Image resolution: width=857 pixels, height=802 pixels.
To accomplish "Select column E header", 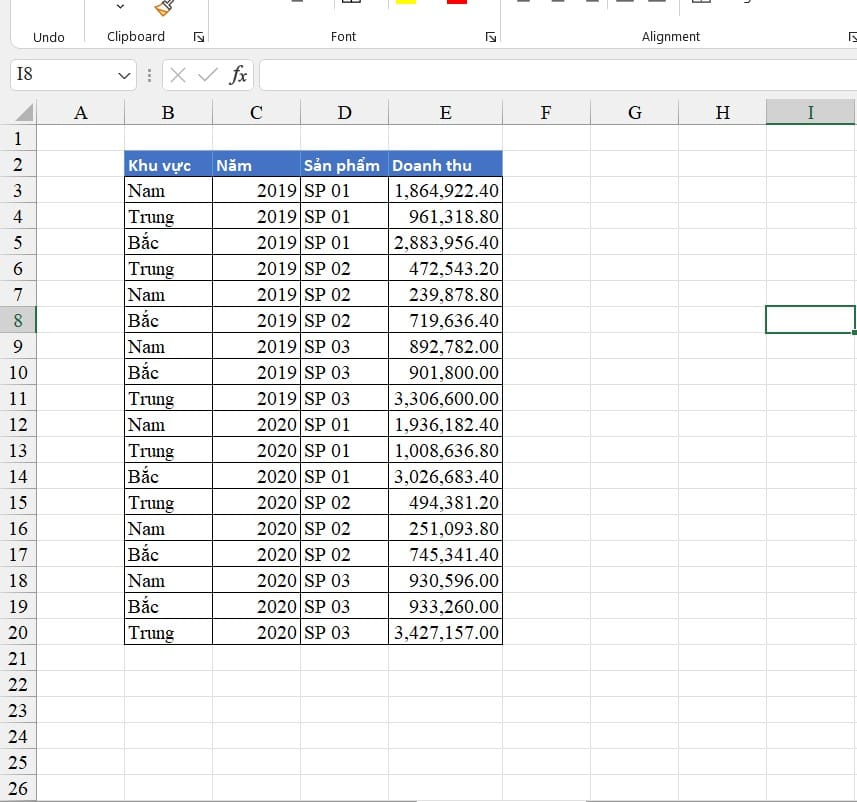I will [x=445, y=113].
